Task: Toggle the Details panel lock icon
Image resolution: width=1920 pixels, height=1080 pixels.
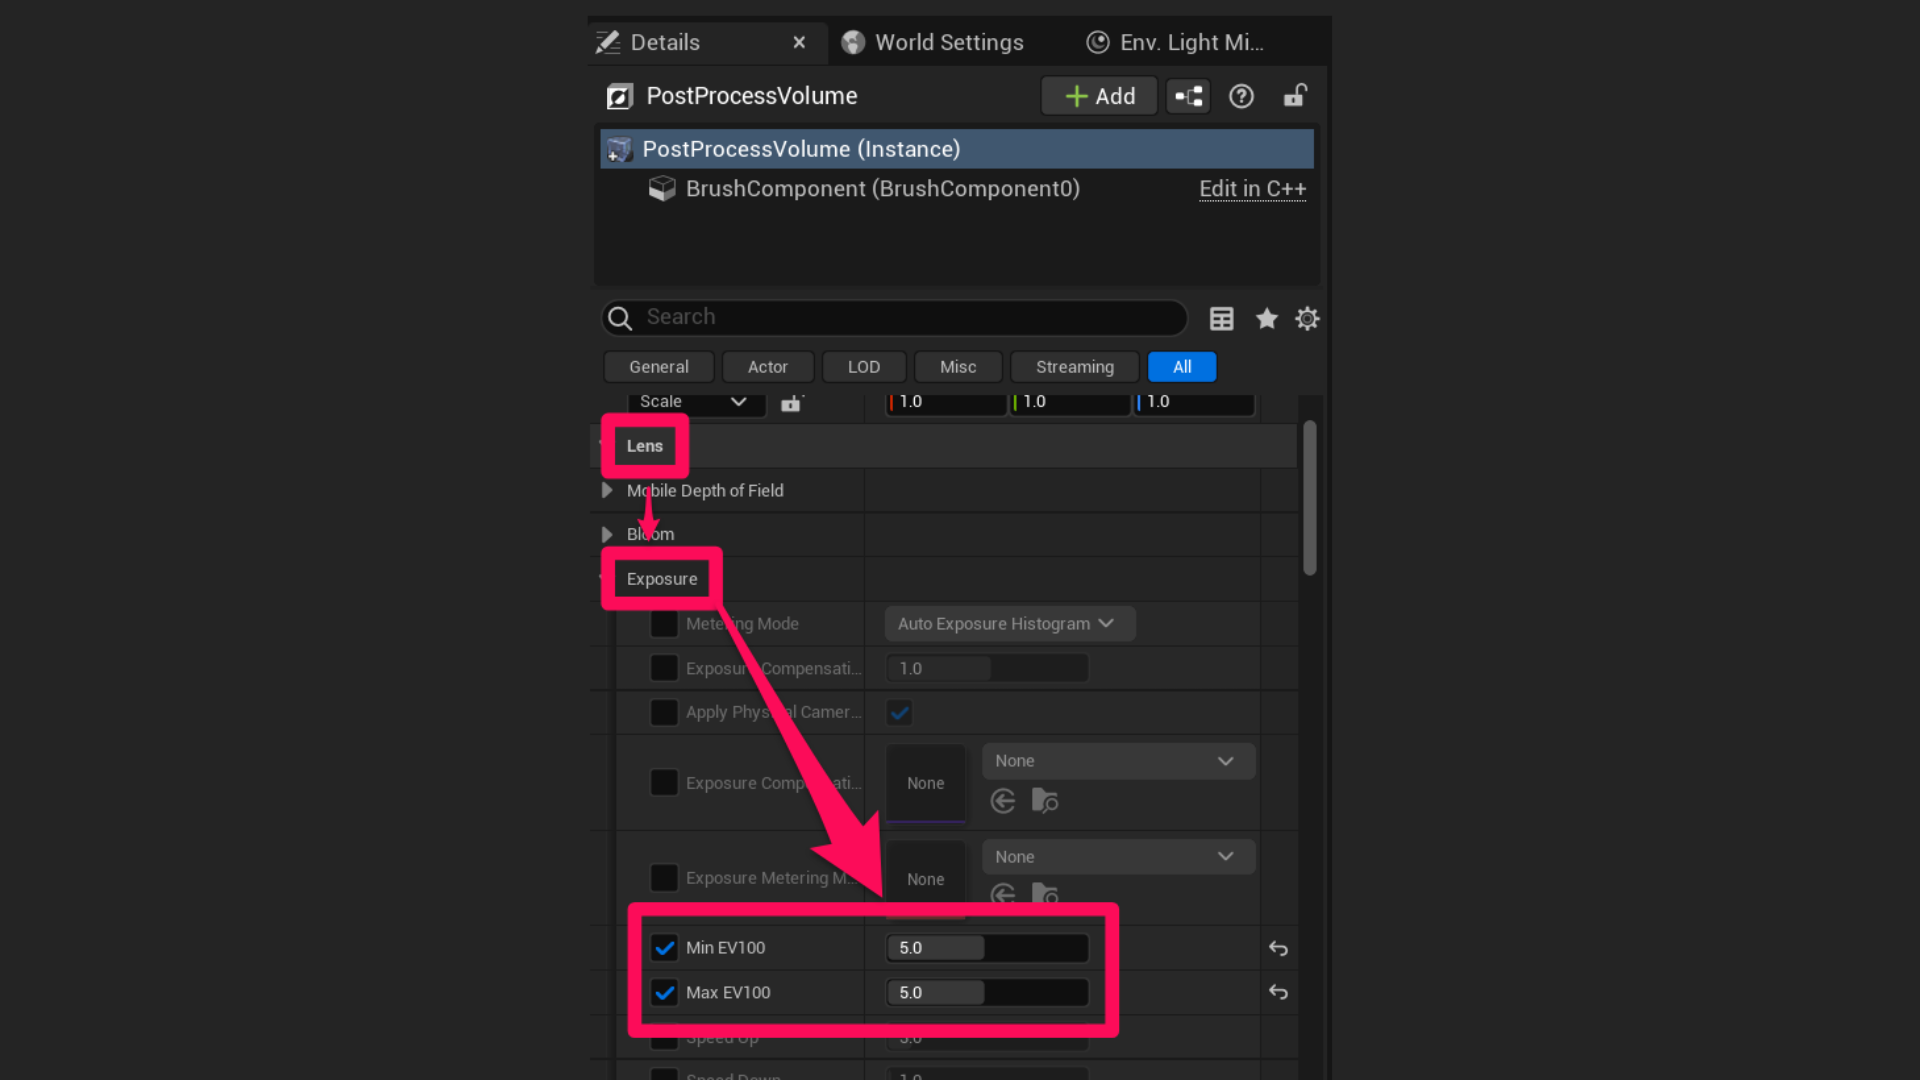Action: click(1295, 95)
